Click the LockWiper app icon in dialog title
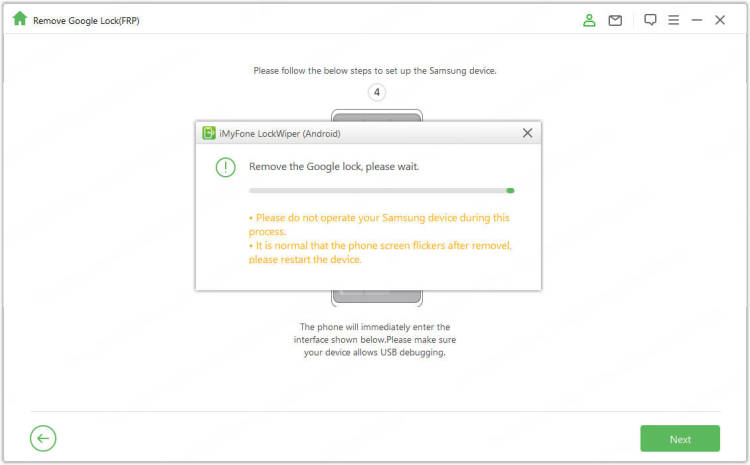 (209, 133)
